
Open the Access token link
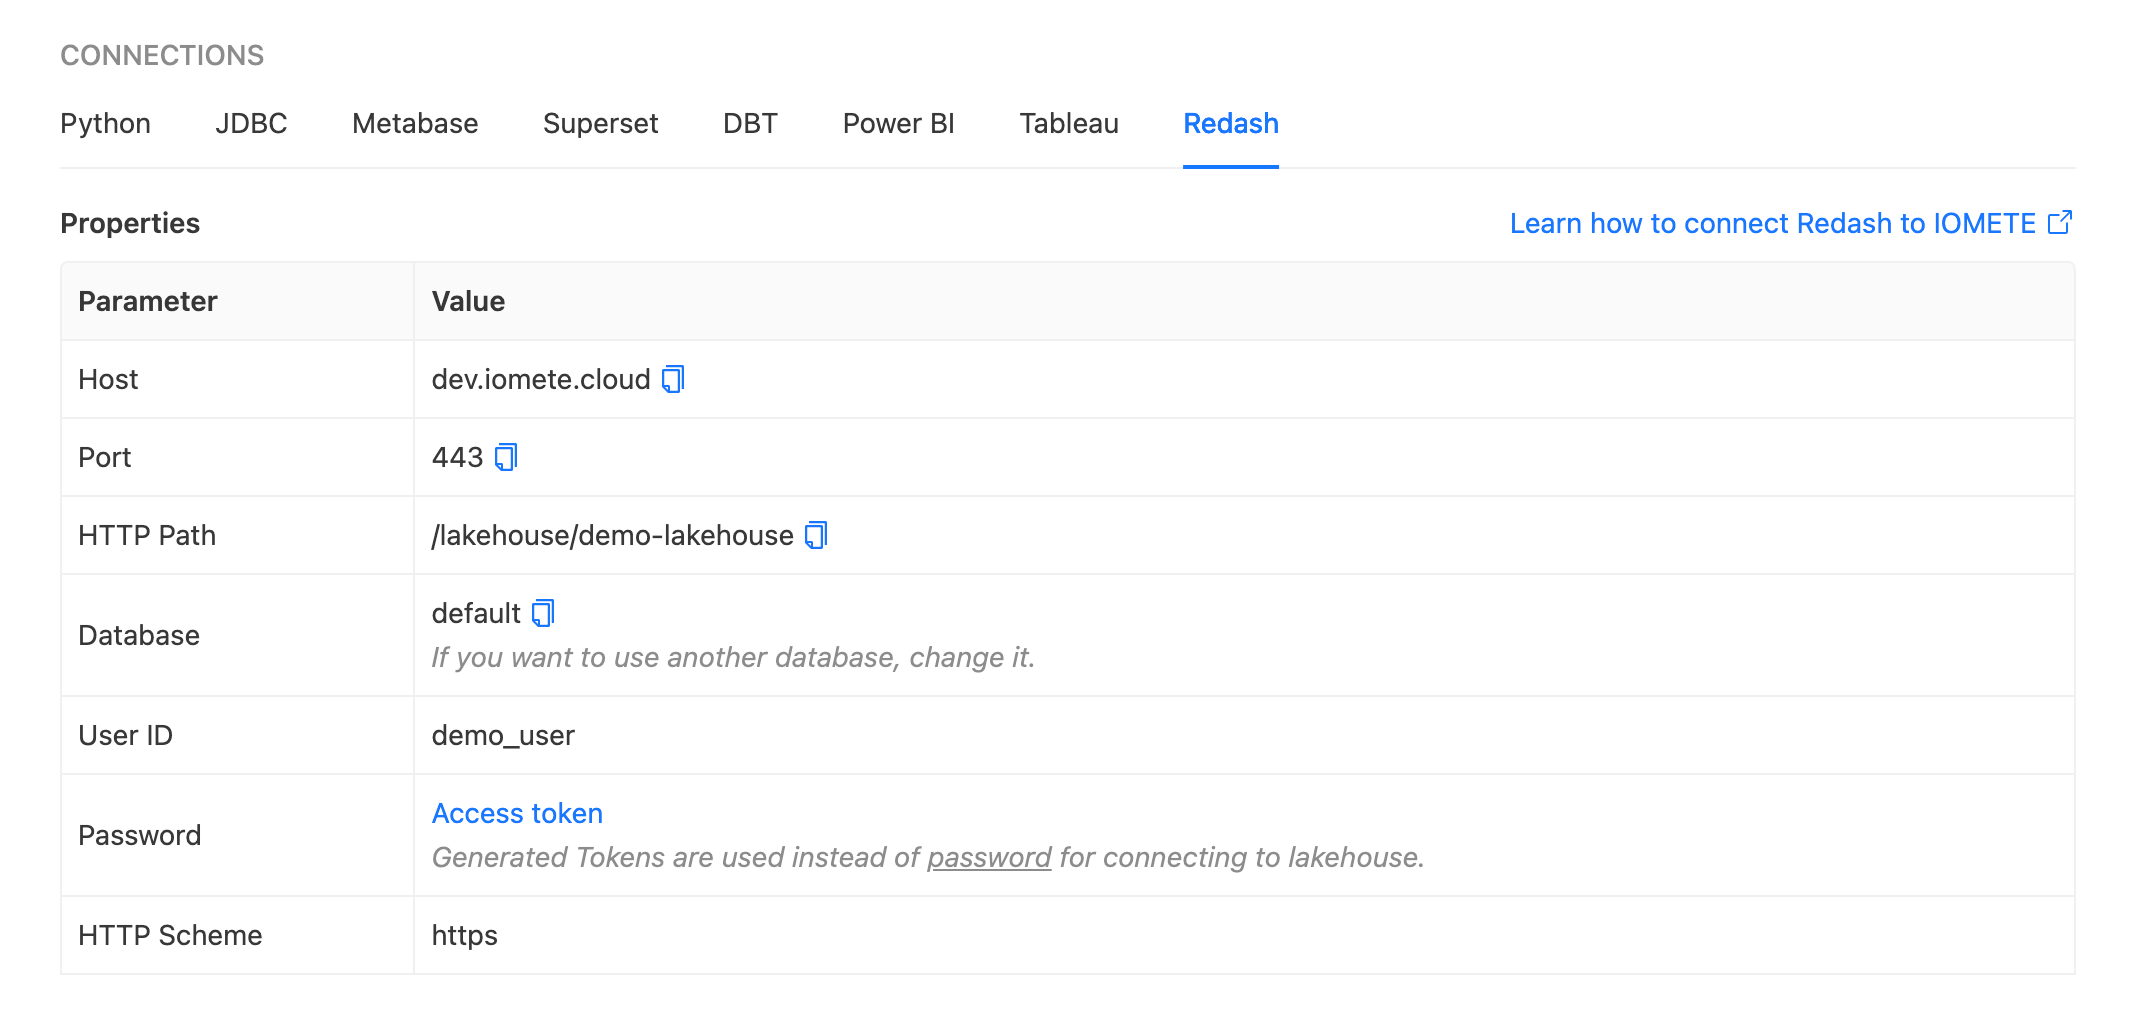[517, 814]
